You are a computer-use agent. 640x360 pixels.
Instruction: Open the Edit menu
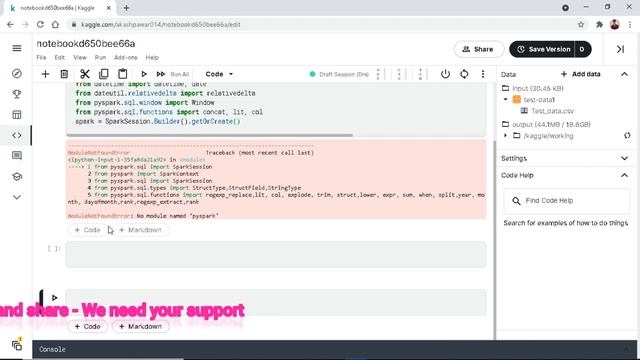[x=60, y=58]
